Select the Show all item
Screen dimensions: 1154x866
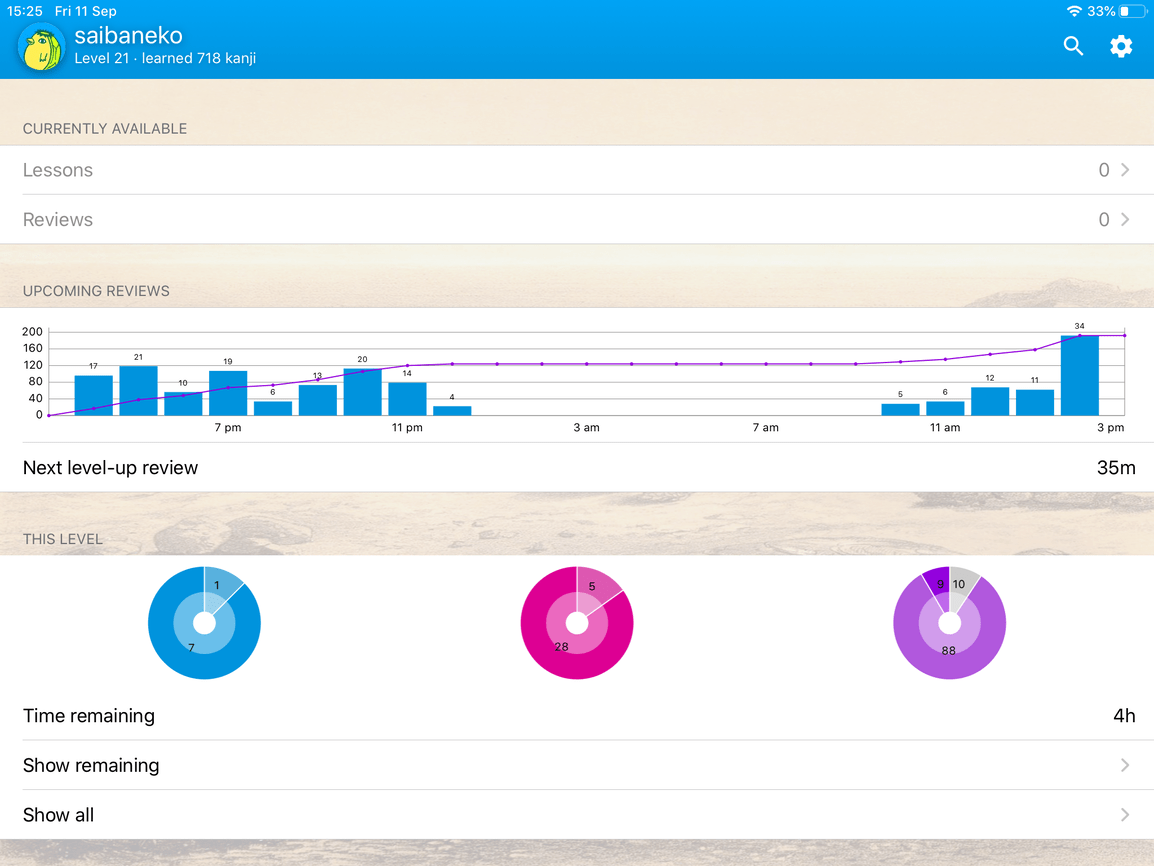pos(577,814)
